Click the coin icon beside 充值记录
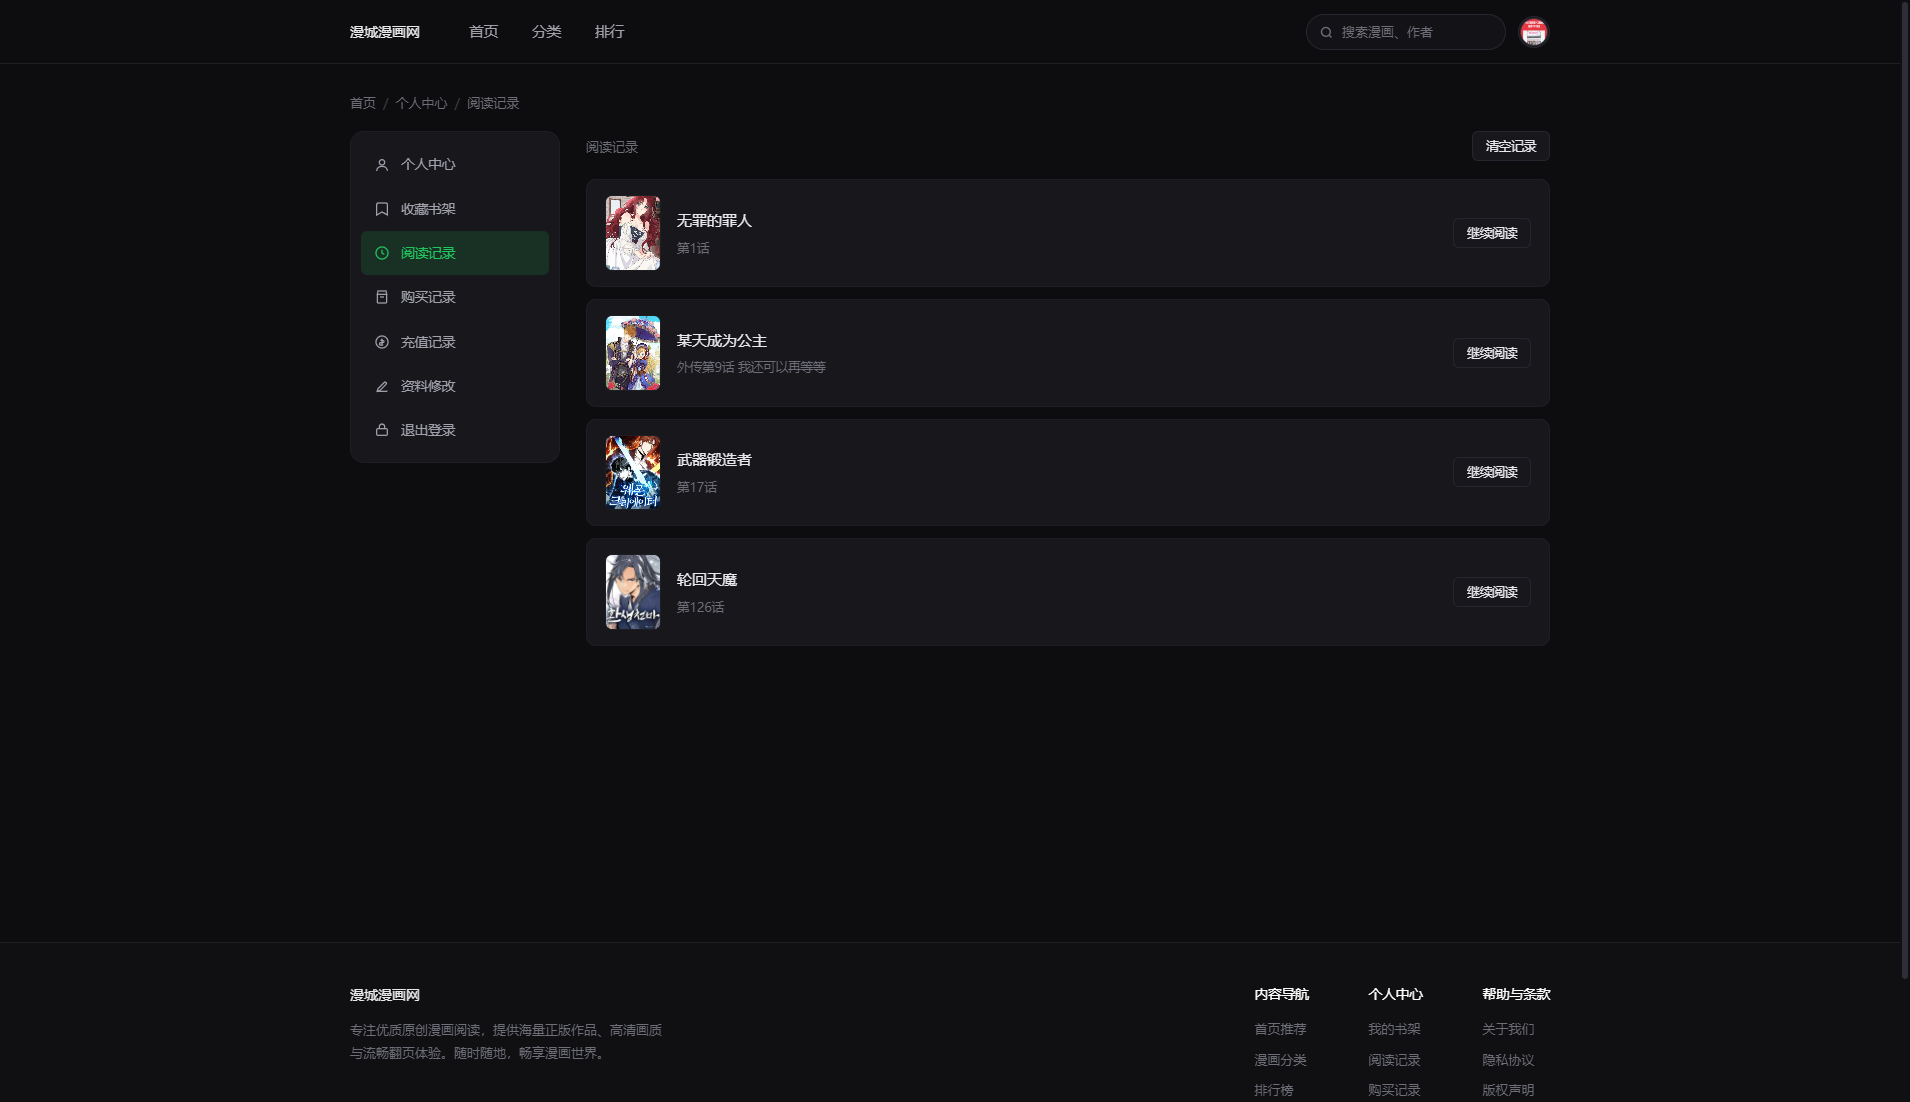This screenshot has height=1102, width=1910. click(381, 342)
